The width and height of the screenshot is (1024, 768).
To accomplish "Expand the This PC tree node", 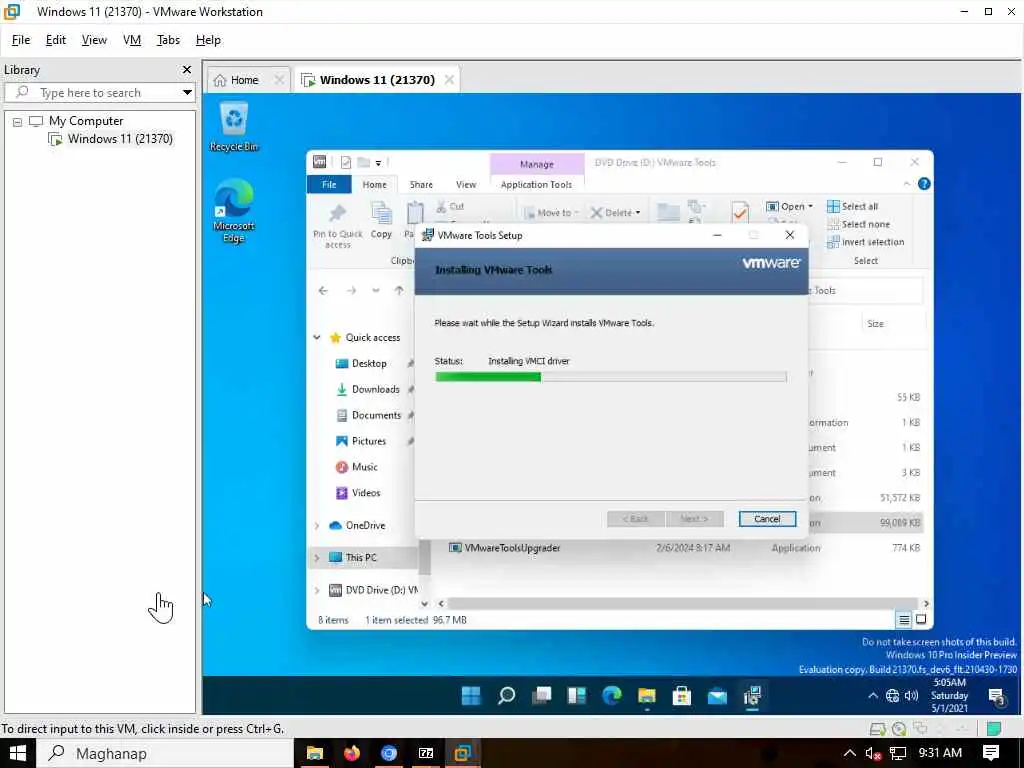I will point(317,558).
